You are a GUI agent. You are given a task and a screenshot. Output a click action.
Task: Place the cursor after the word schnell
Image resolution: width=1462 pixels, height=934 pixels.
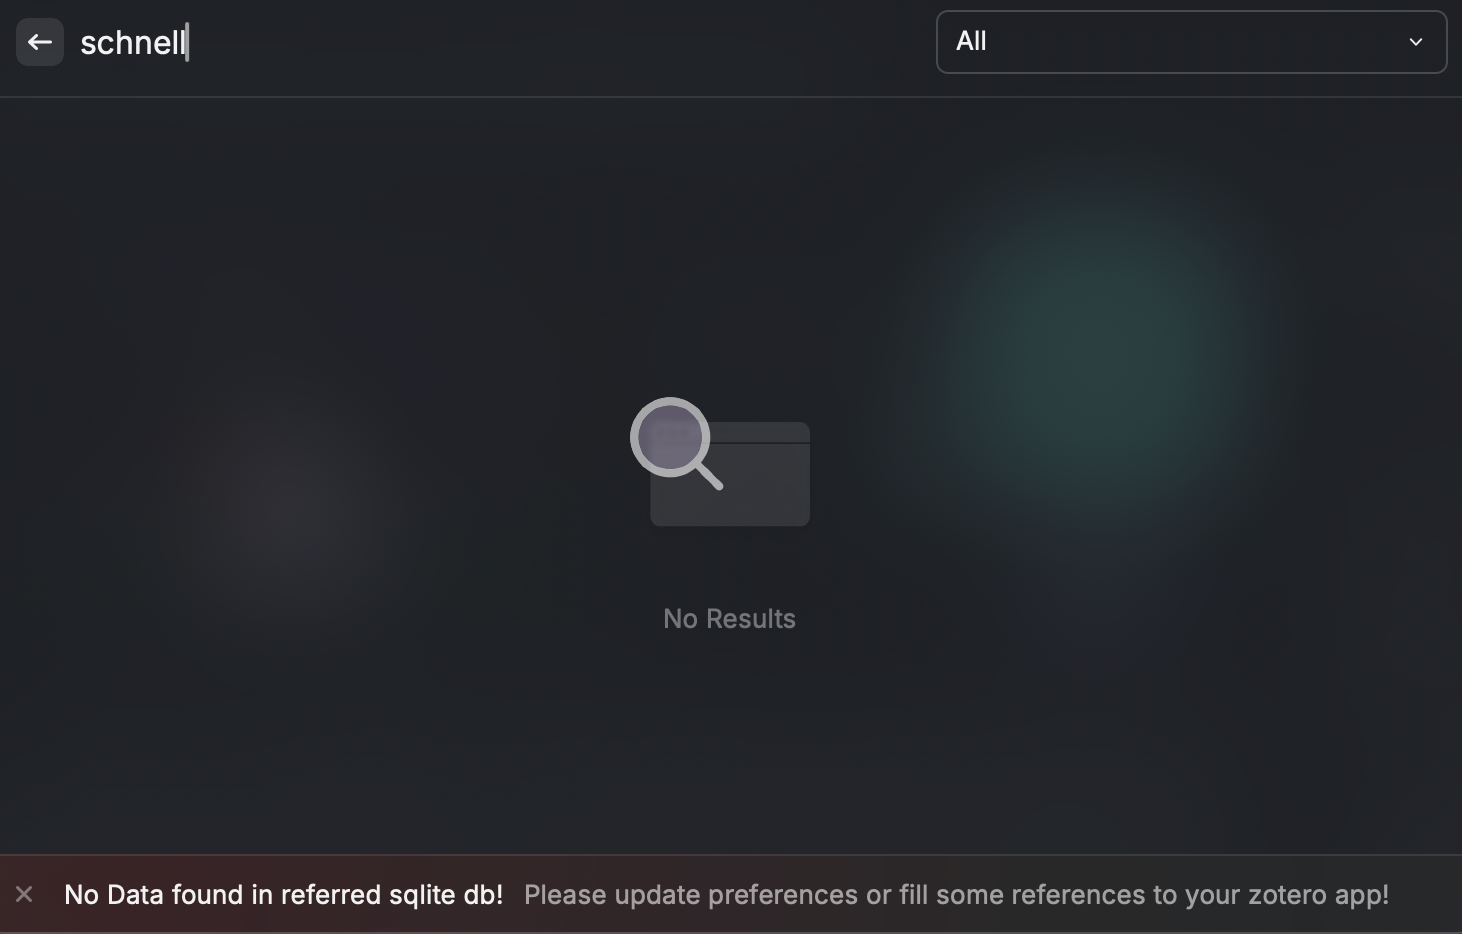pyautogui.click(x=188, y=42)
